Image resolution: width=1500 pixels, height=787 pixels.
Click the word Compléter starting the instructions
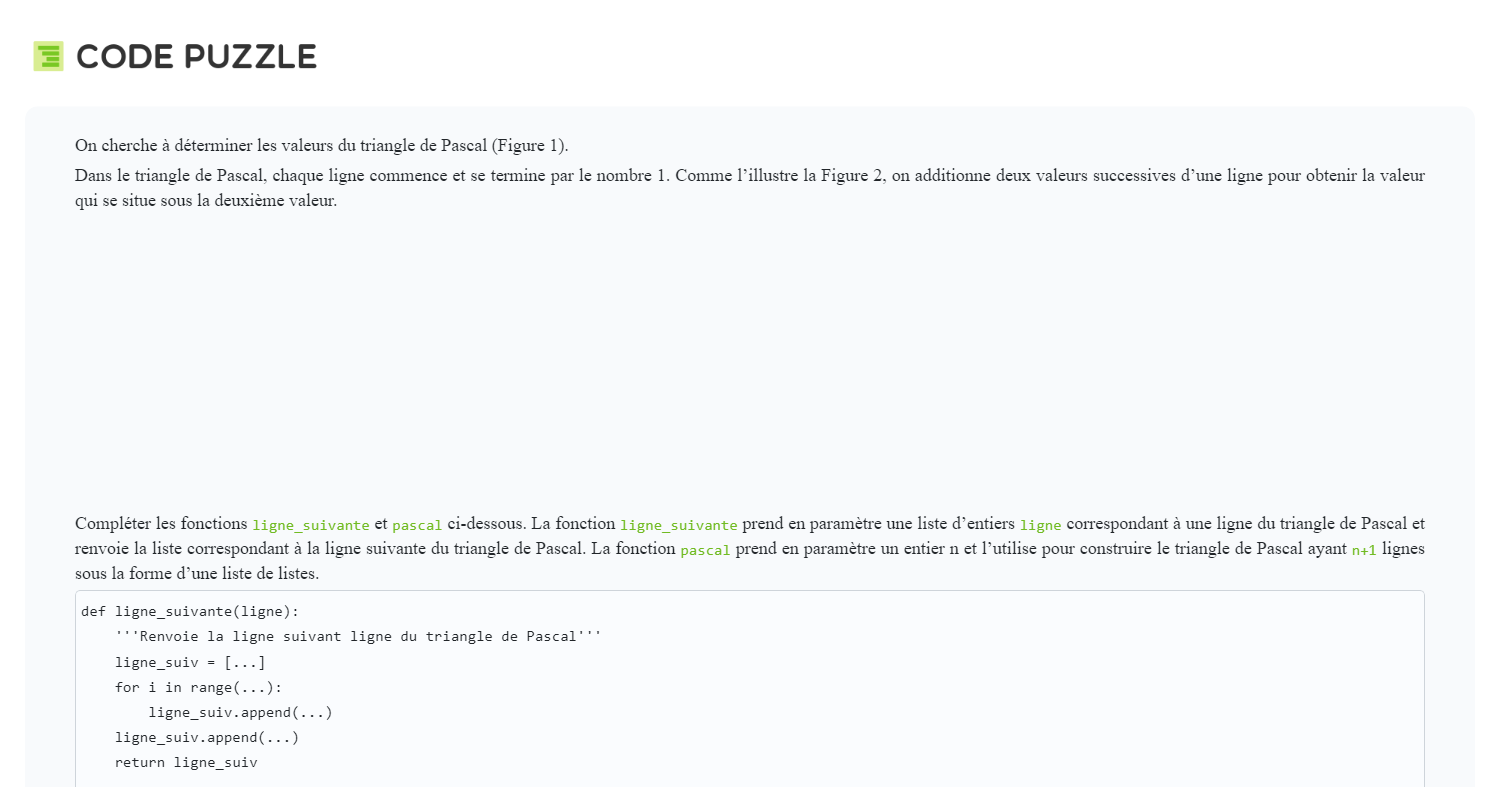tap(111, 523)
